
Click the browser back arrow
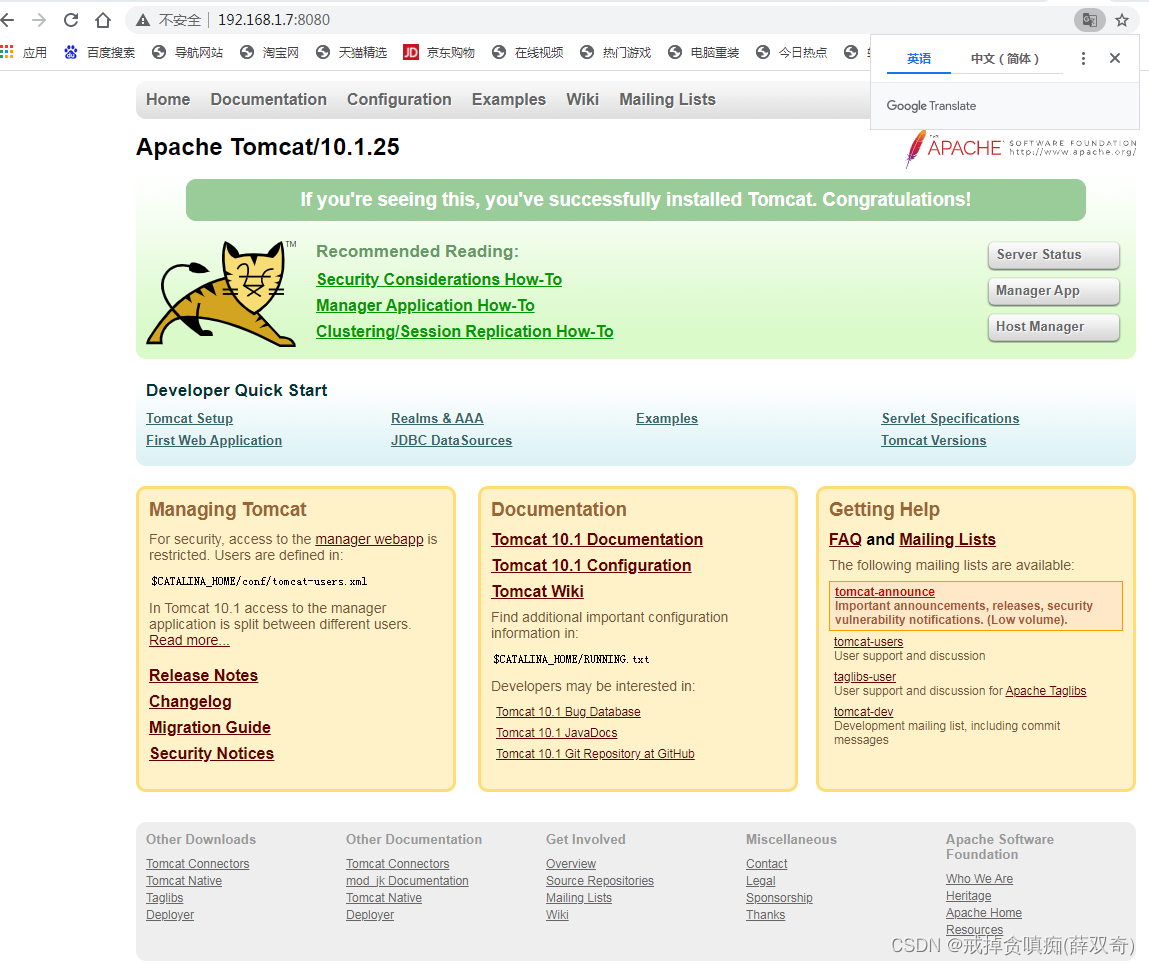coord(7,20)
